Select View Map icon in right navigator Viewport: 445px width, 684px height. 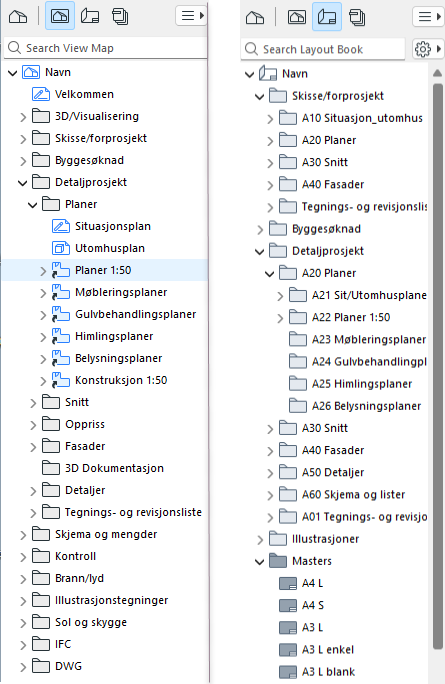click(x=297, y=17)
